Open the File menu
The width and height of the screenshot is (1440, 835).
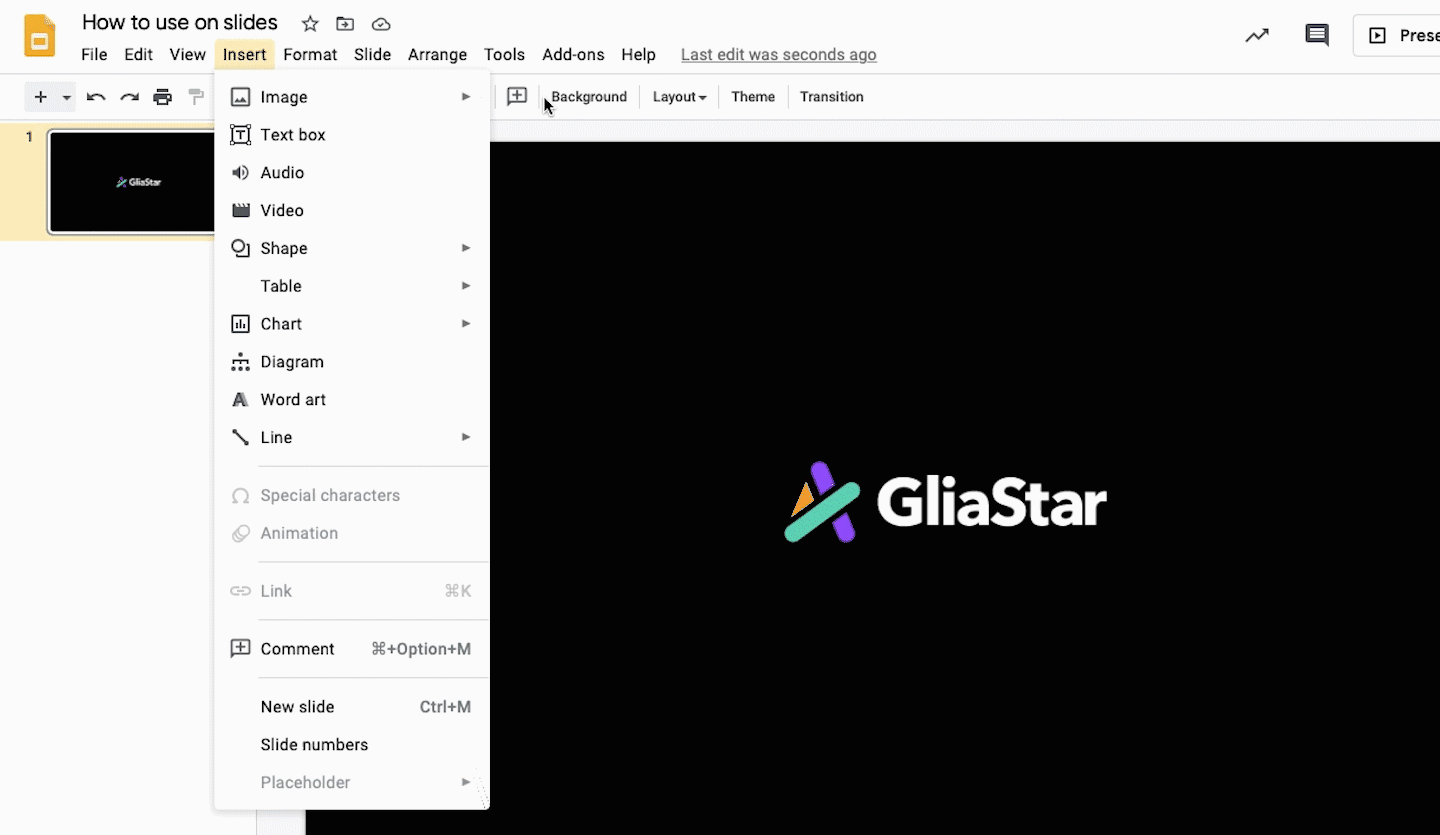(x=94, y=55)
